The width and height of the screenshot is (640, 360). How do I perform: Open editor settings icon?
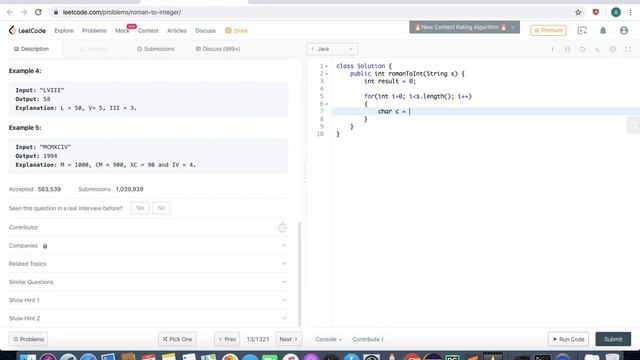click(x=613, y=49)
